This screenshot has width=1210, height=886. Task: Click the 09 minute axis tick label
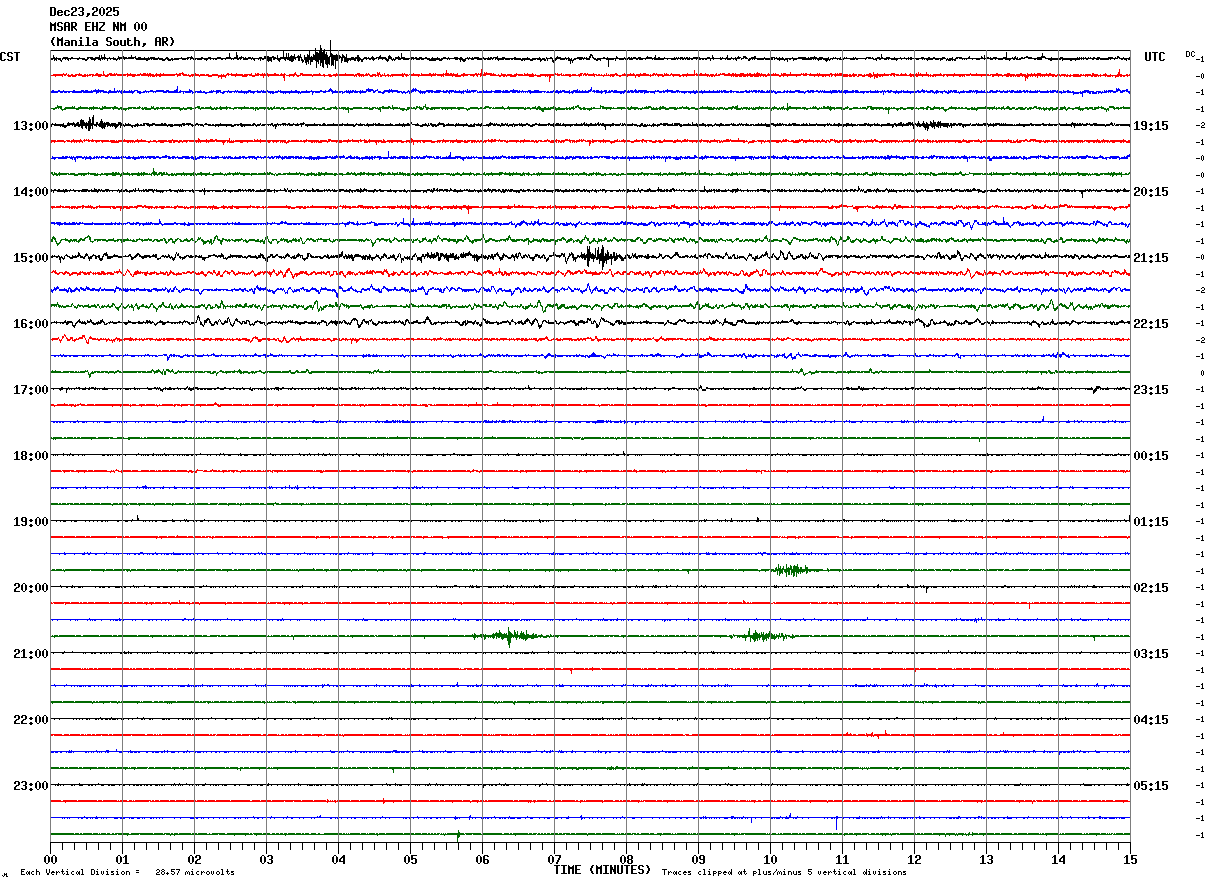[698, 859]
